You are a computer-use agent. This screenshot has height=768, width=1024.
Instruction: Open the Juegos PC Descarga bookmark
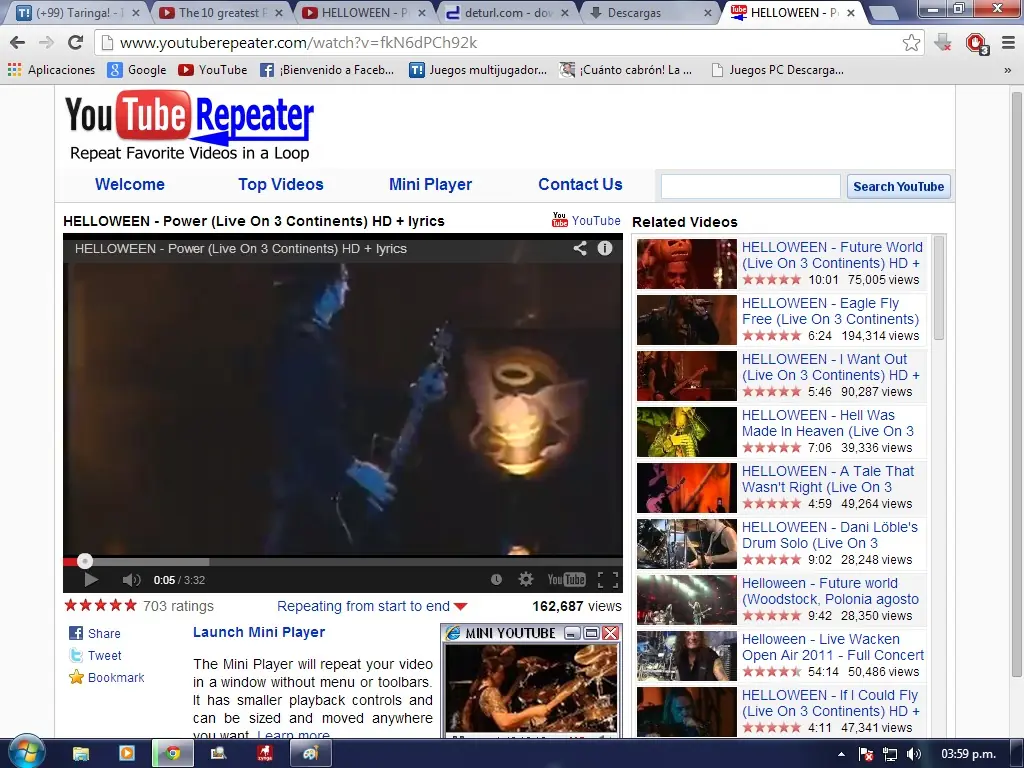(777, 70)
